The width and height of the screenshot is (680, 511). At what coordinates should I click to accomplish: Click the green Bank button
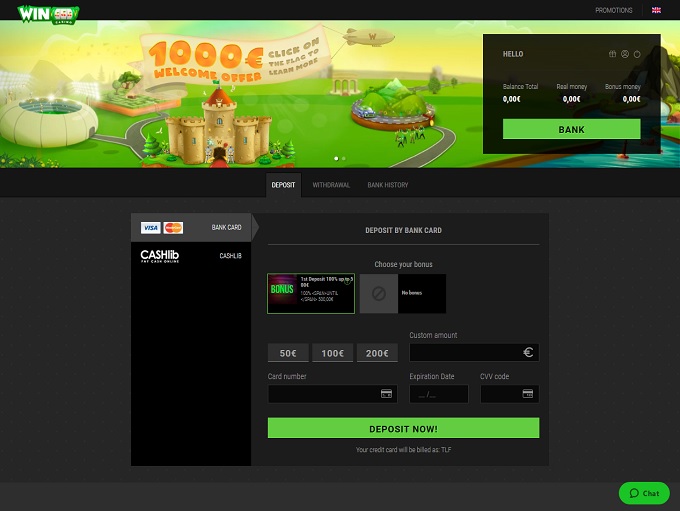571,129
